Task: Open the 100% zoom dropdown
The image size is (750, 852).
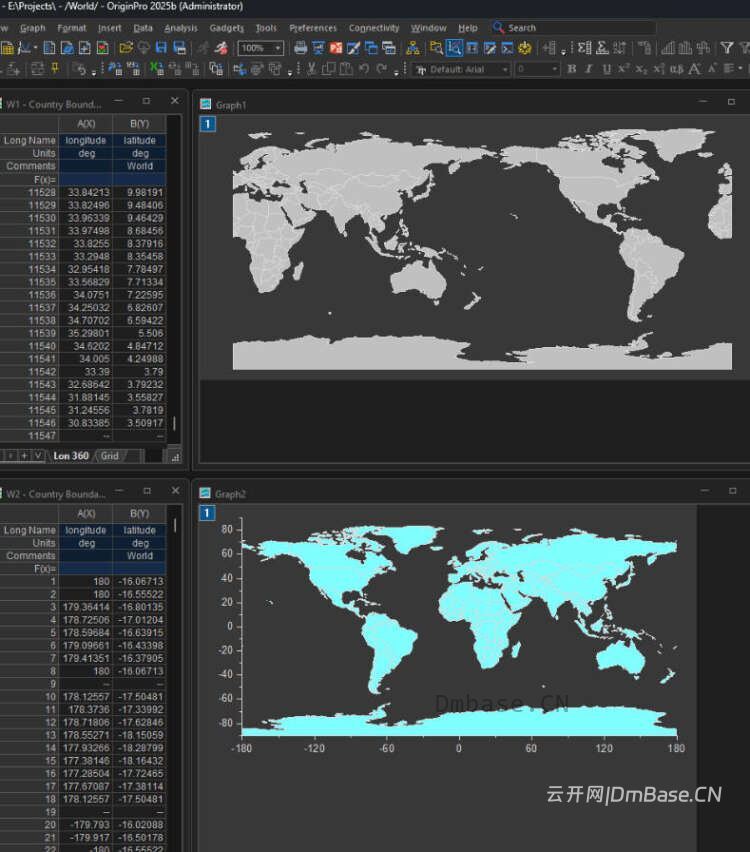Action: [x=278, y=48]
